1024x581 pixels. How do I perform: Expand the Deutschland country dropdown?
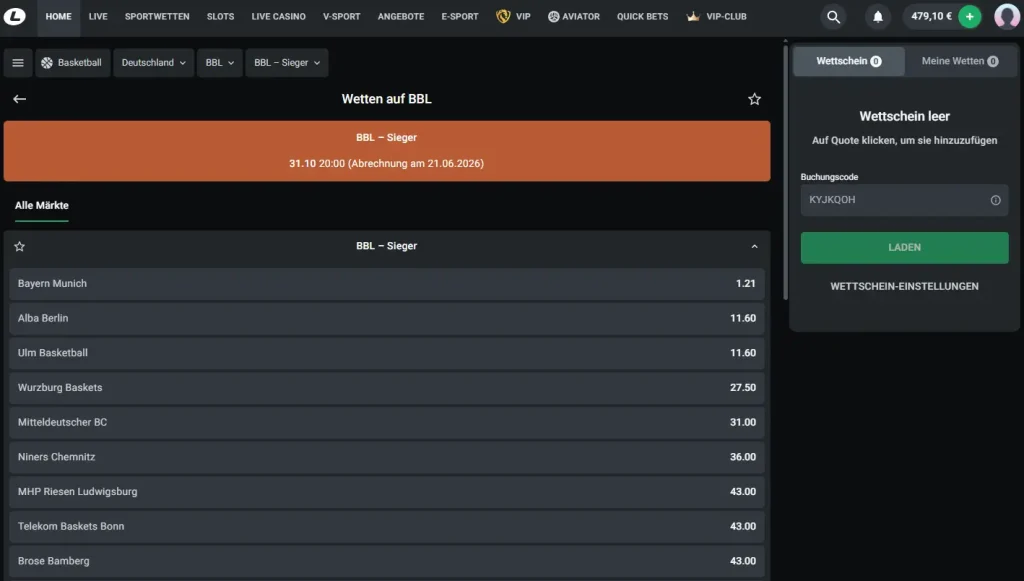pyautogui.click(x=154, y=63)
